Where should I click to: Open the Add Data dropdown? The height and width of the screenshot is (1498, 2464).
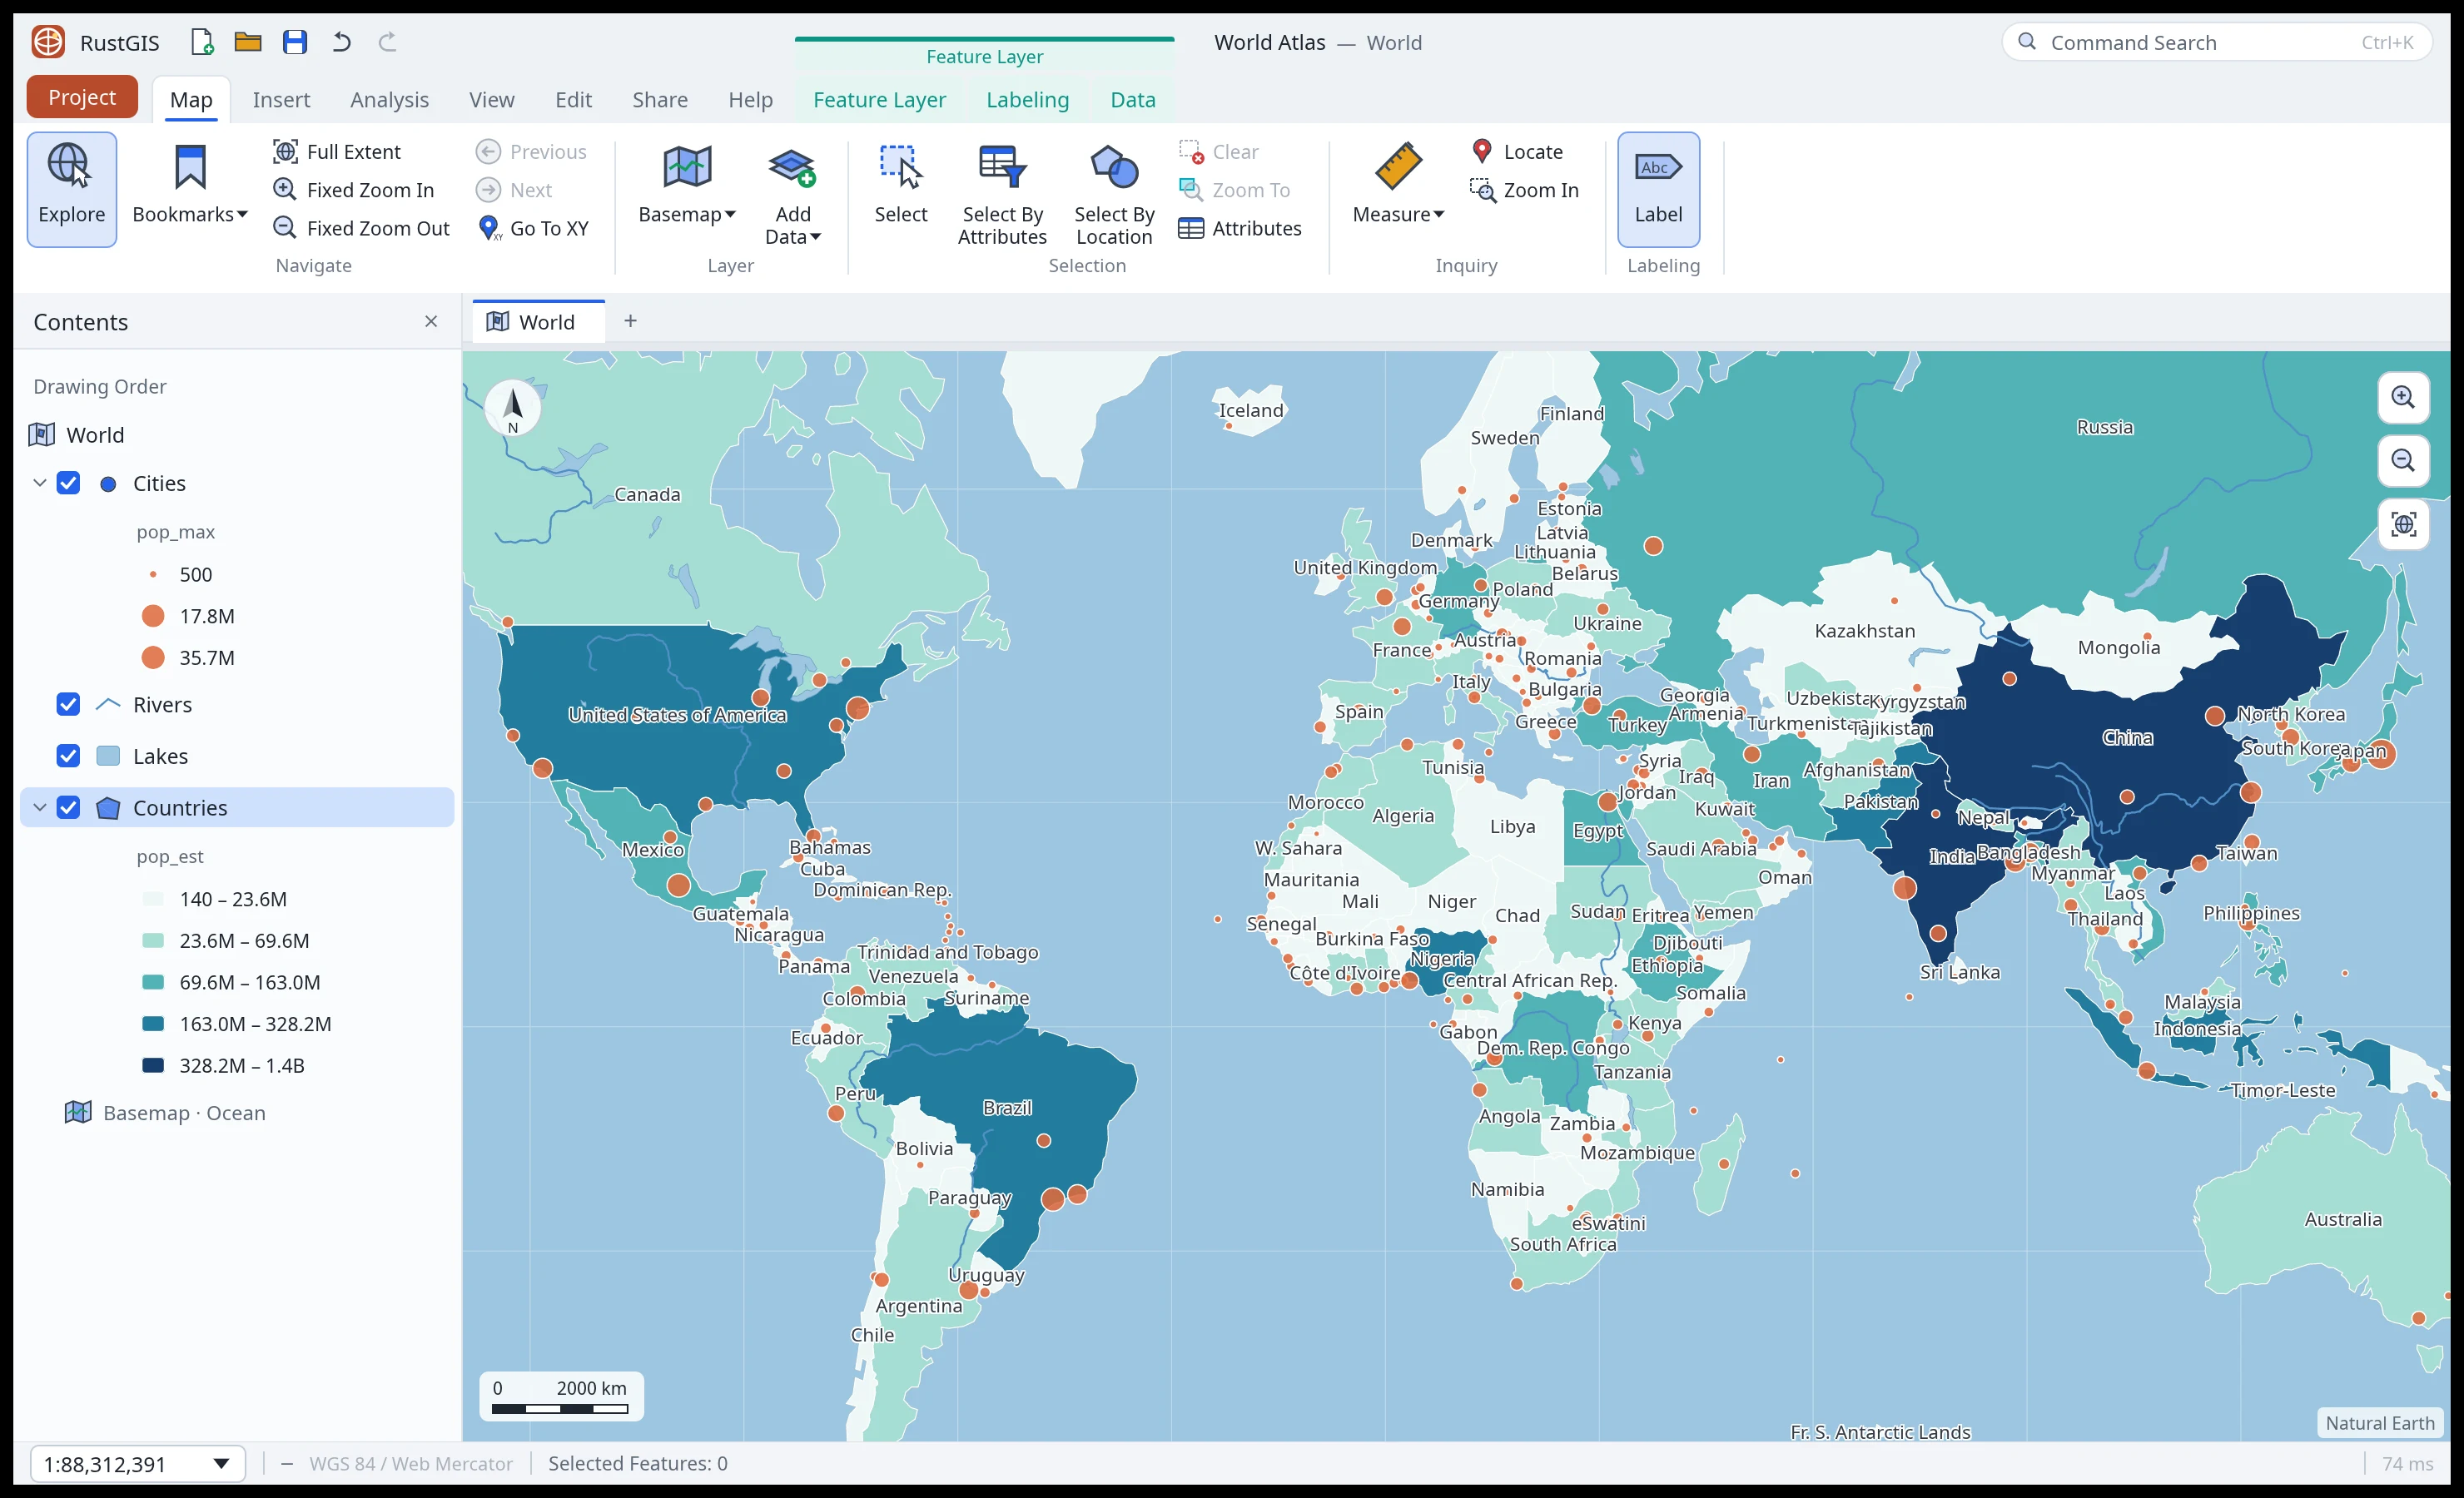click(x=792, y=195)
